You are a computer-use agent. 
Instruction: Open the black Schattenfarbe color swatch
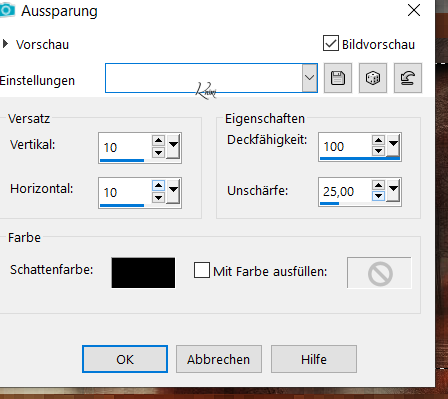point(143,273)
